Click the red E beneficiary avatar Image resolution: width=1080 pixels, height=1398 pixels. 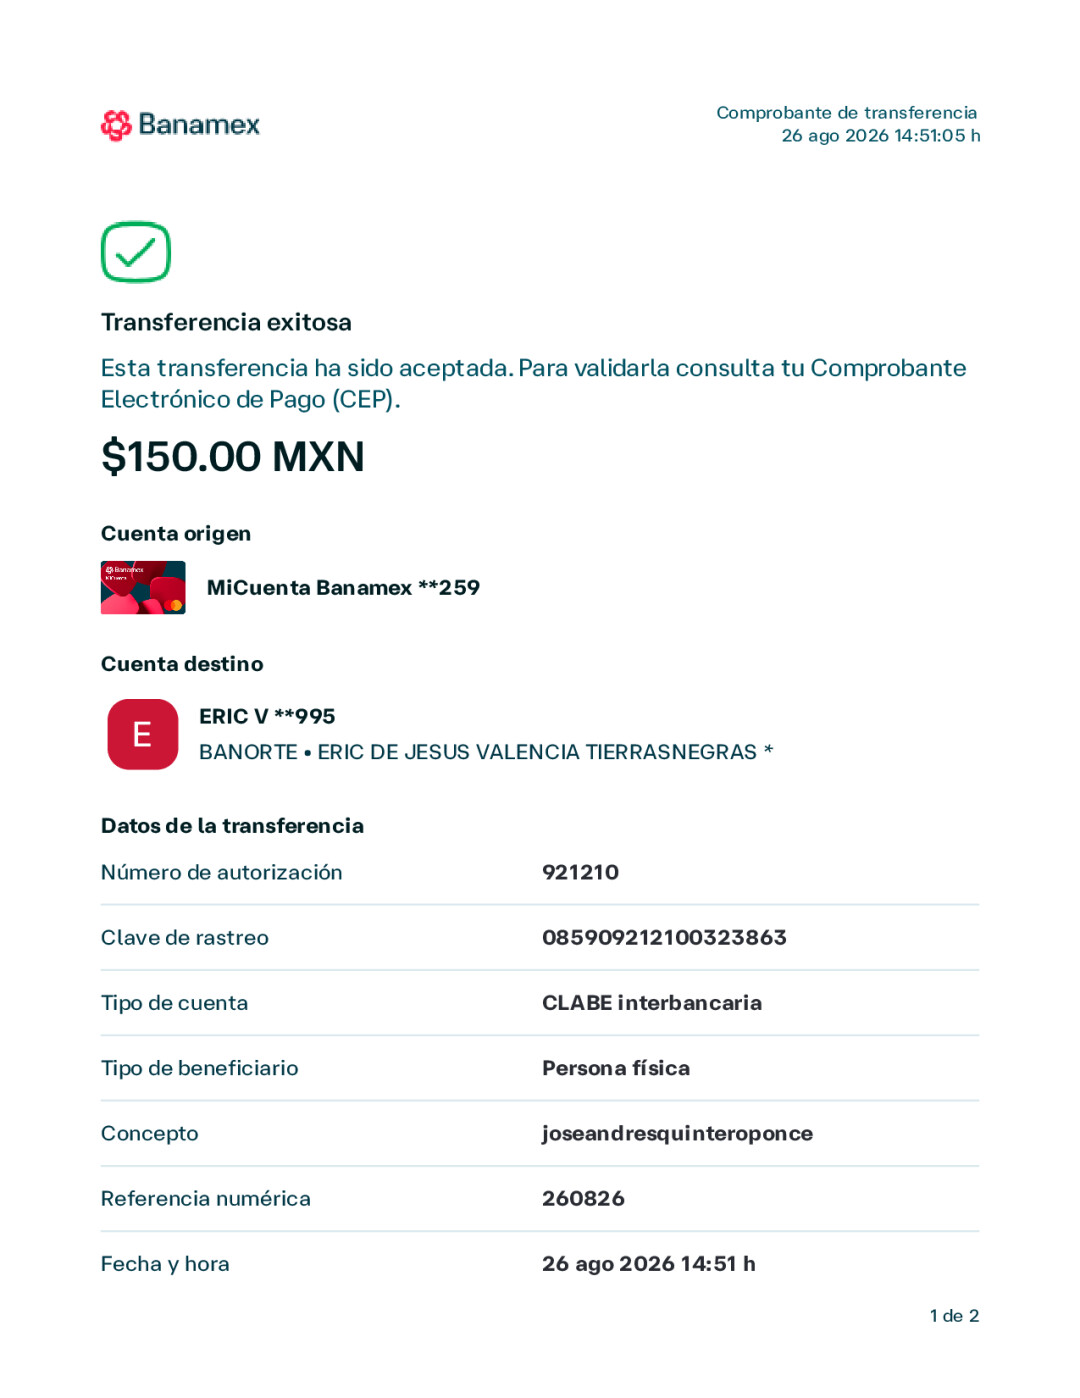[x=143, y=734]
